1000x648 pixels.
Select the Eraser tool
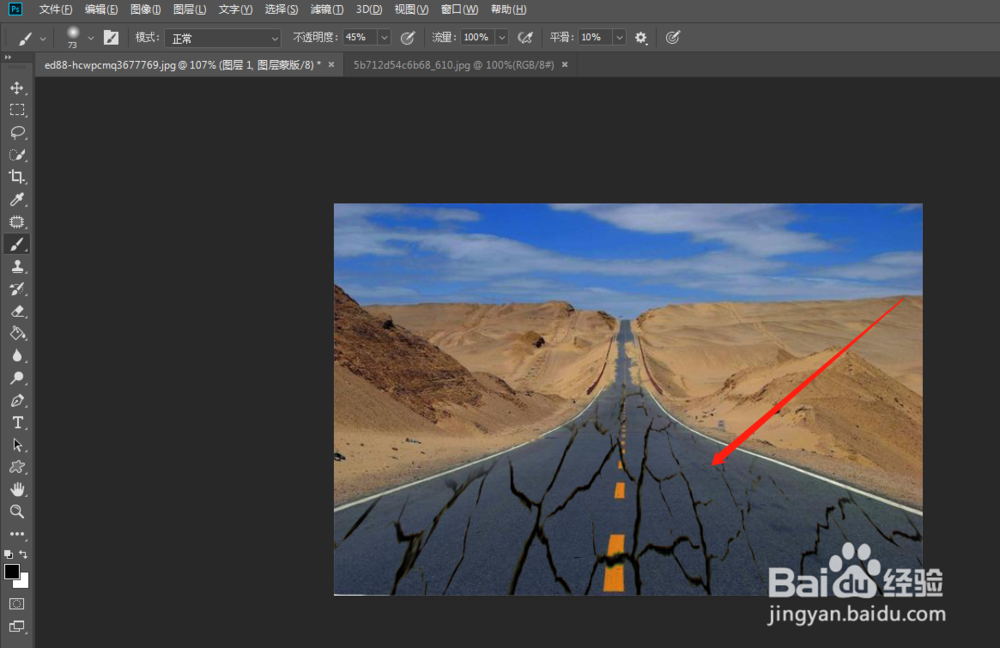(x=17, y=311)
